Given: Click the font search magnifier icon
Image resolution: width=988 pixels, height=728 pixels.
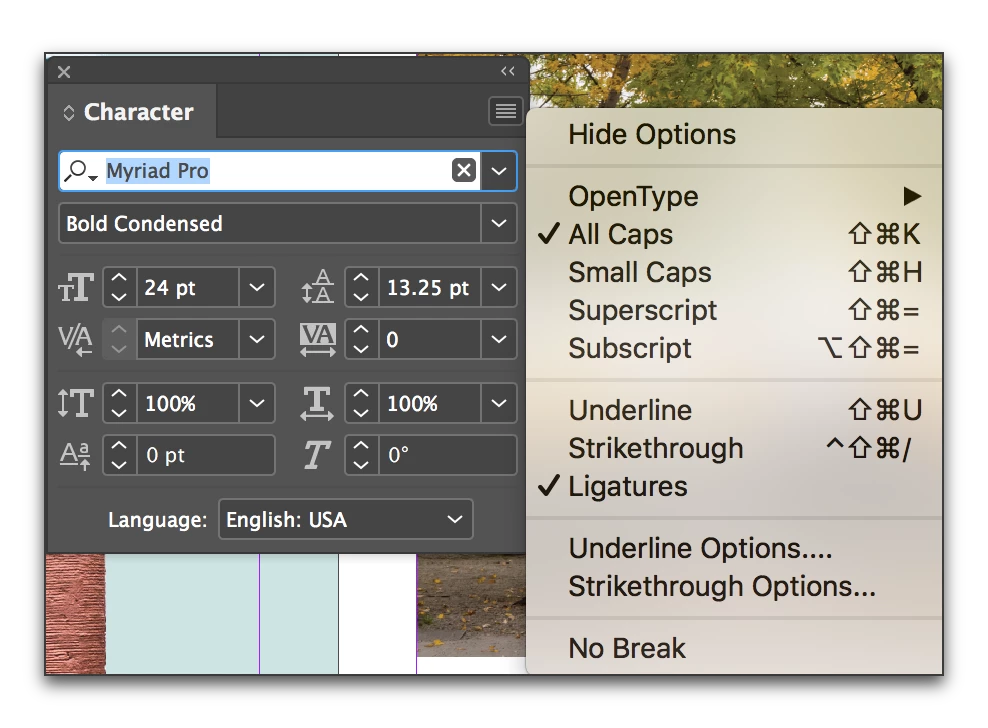Looking at the screenshot, I should pos(77,171).
